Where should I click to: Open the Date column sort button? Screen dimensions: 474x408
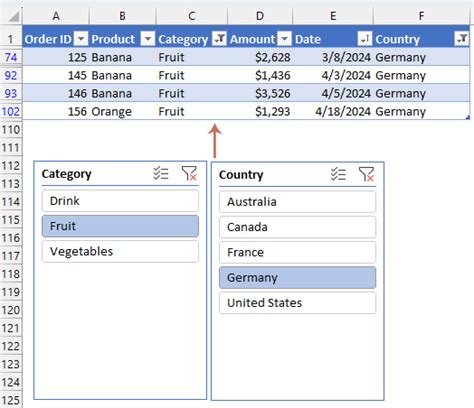365,39
